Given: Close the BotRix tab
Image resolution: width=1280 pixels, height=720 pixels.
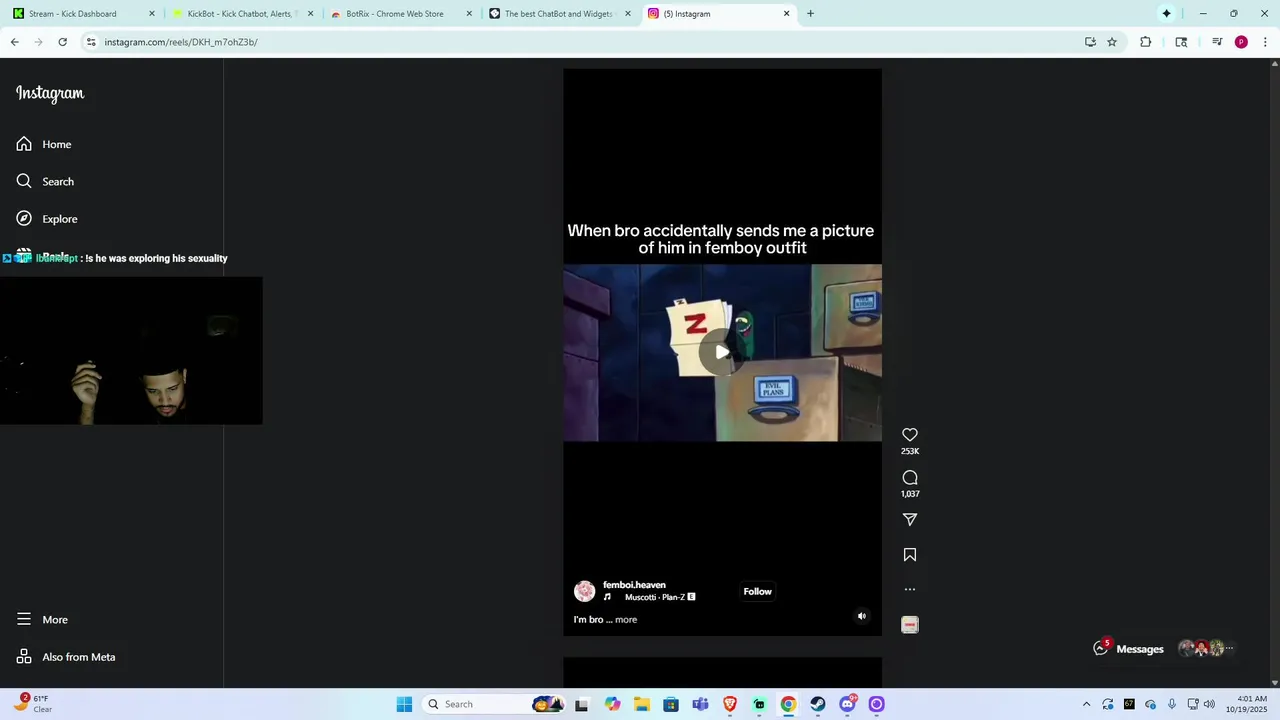Looking at the screenshot, I should tap(469, 14).
